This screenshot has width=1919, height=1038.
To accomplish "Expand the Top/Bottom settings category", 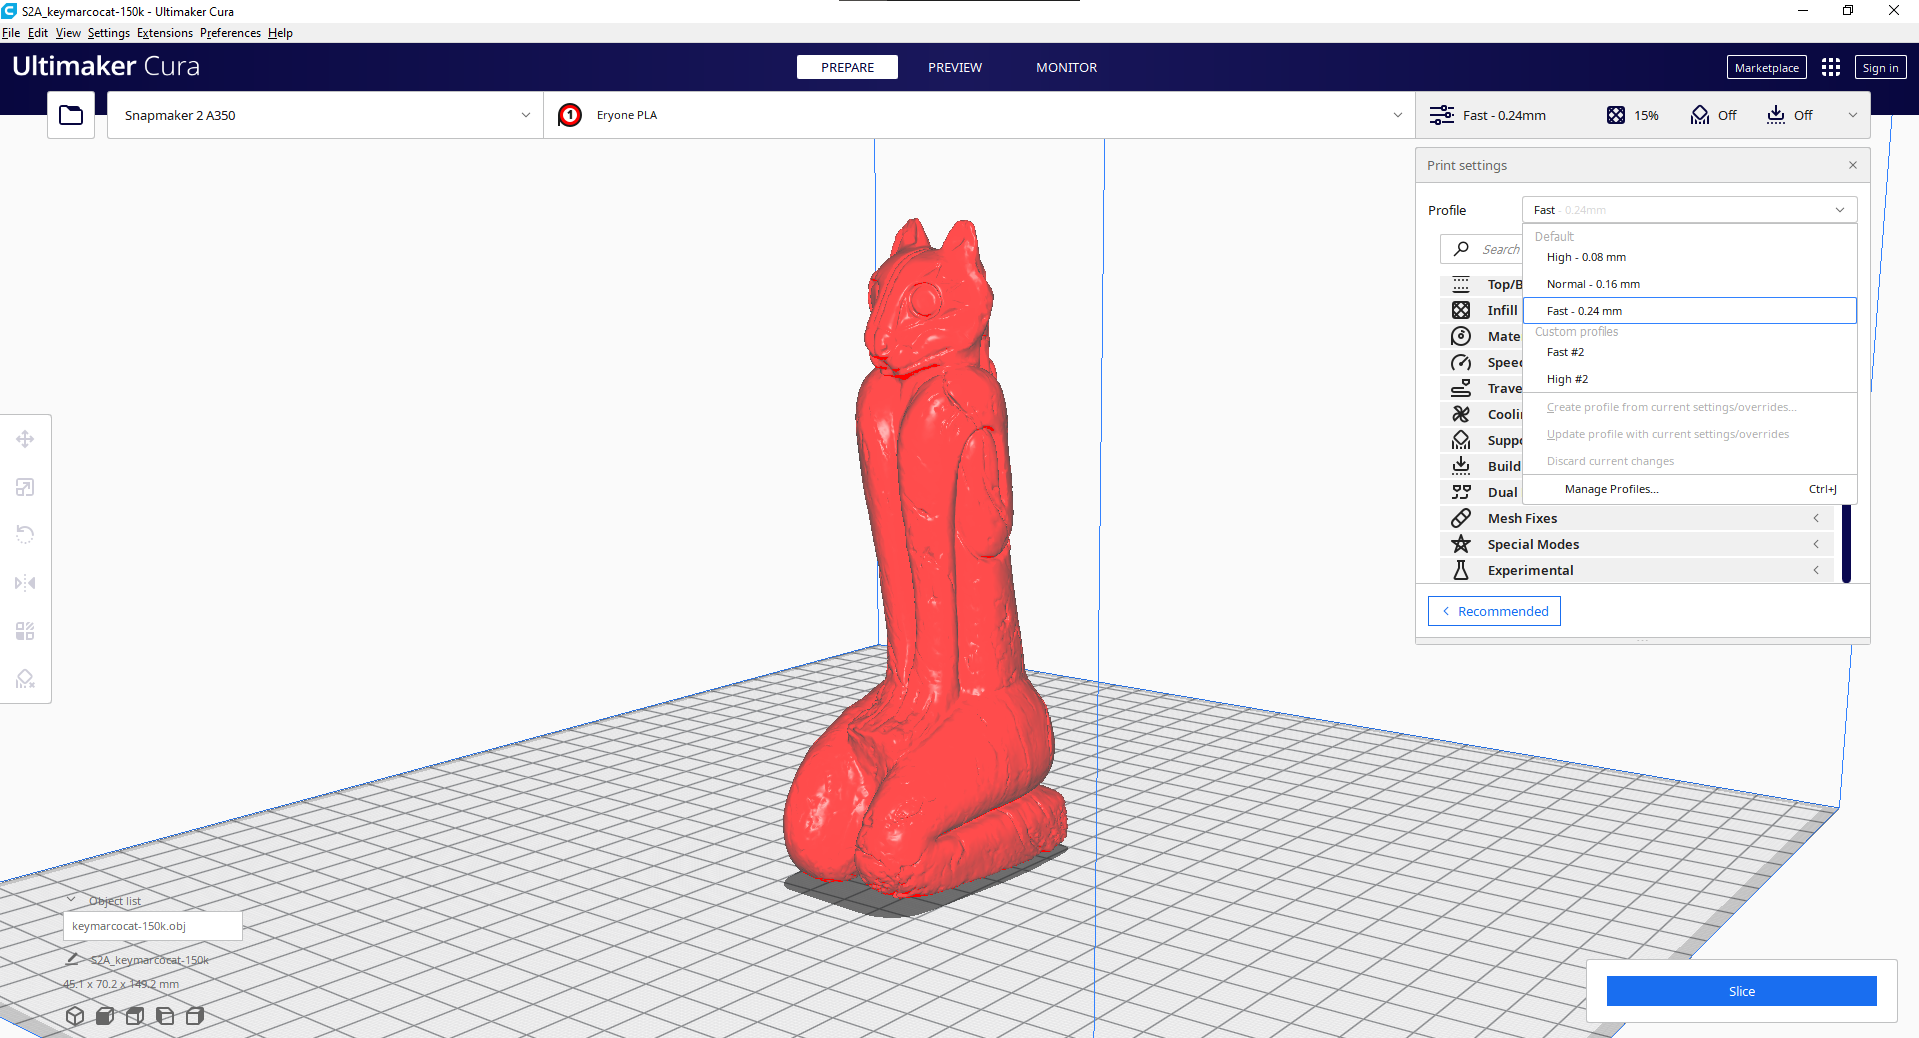I will [1482, 284].
